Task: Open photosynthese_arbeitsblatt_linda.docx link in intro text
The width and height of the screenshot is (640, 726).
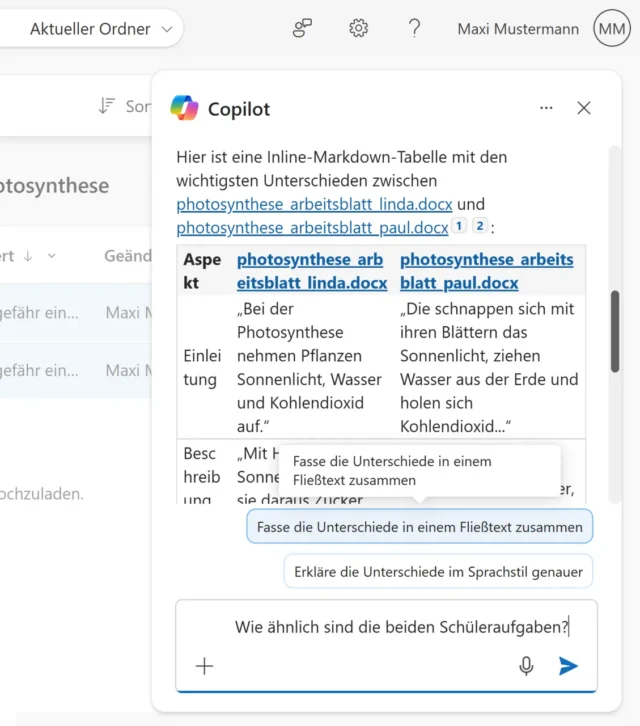Action: pos(314,204)
